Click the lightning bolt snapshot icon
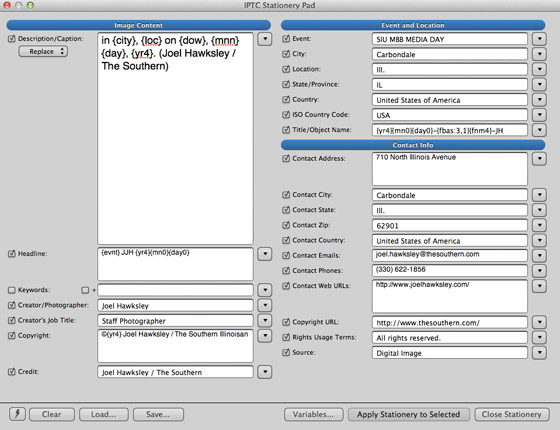Viewport: 560px width, 430px height. pos(17,414)
